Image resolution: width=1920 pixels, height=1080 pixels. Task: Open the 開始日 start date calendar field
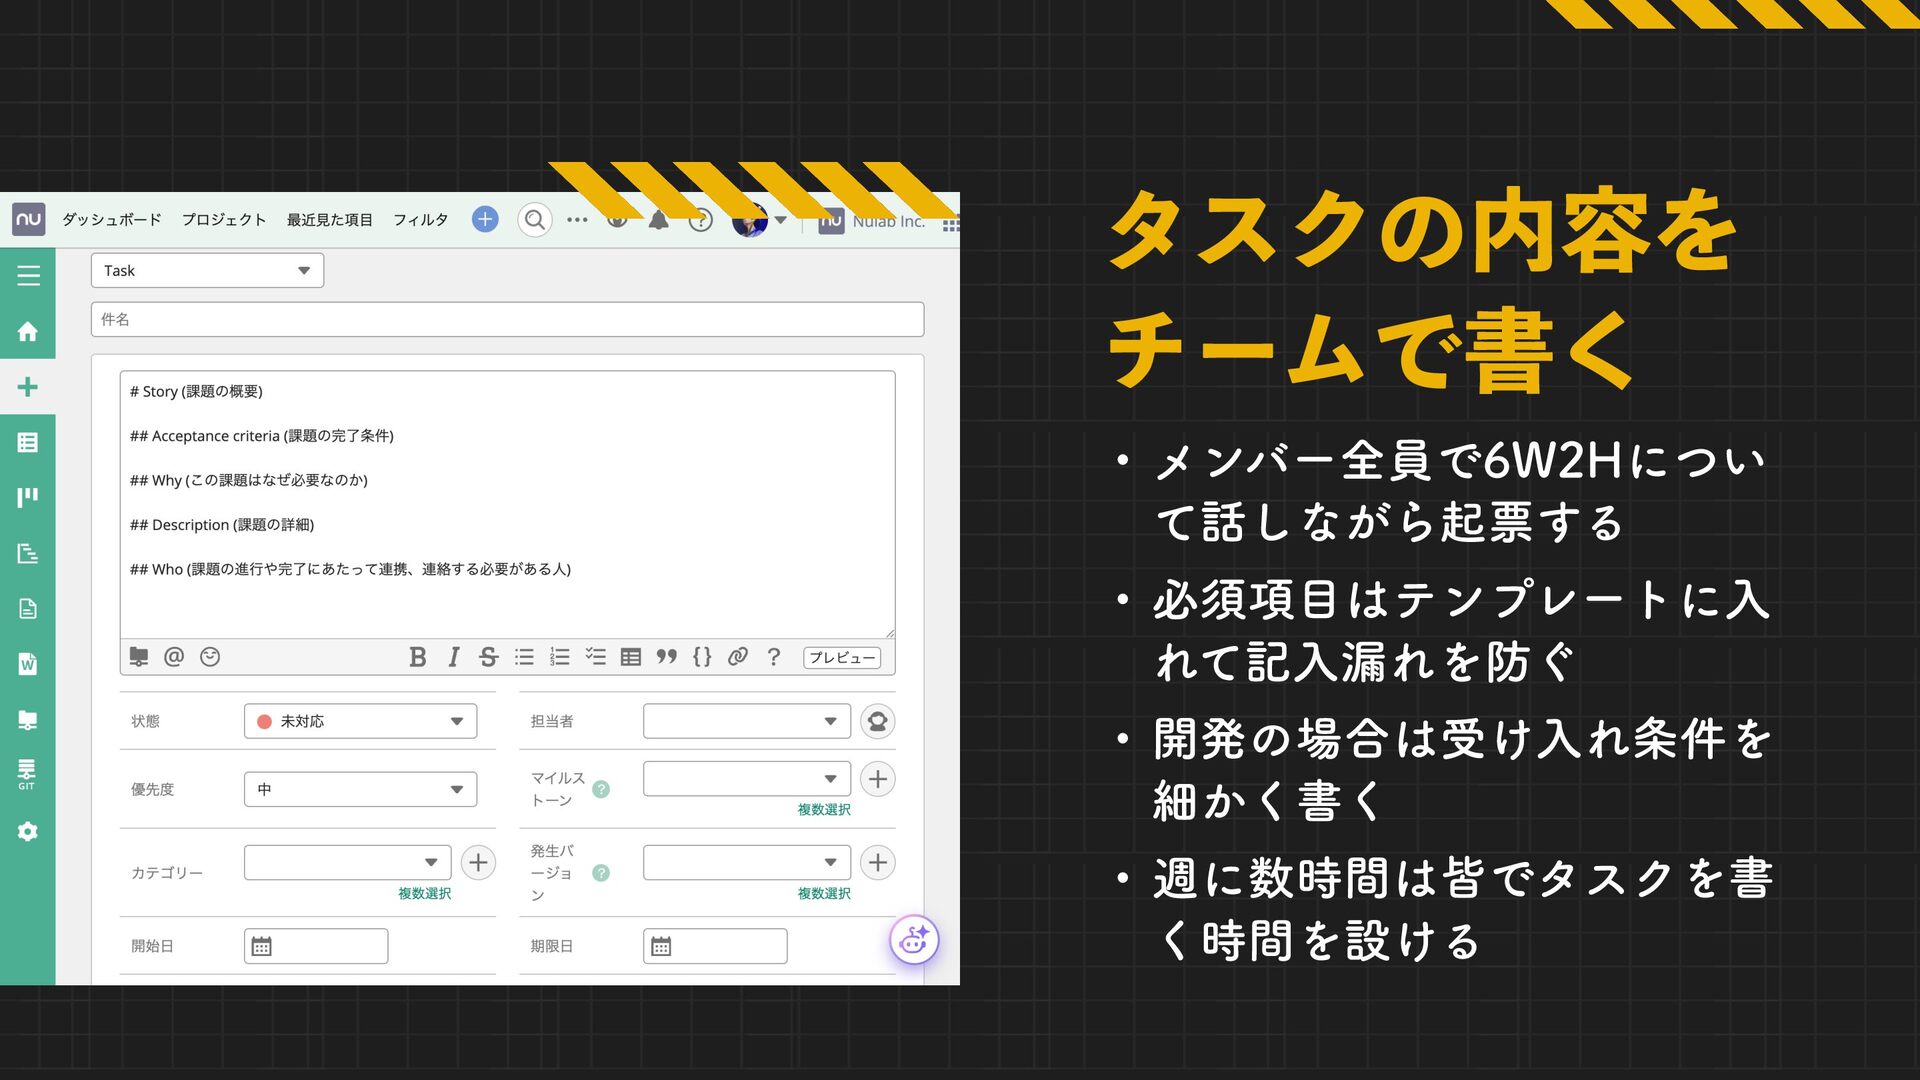pyautogui.click(x=316, y=946)
